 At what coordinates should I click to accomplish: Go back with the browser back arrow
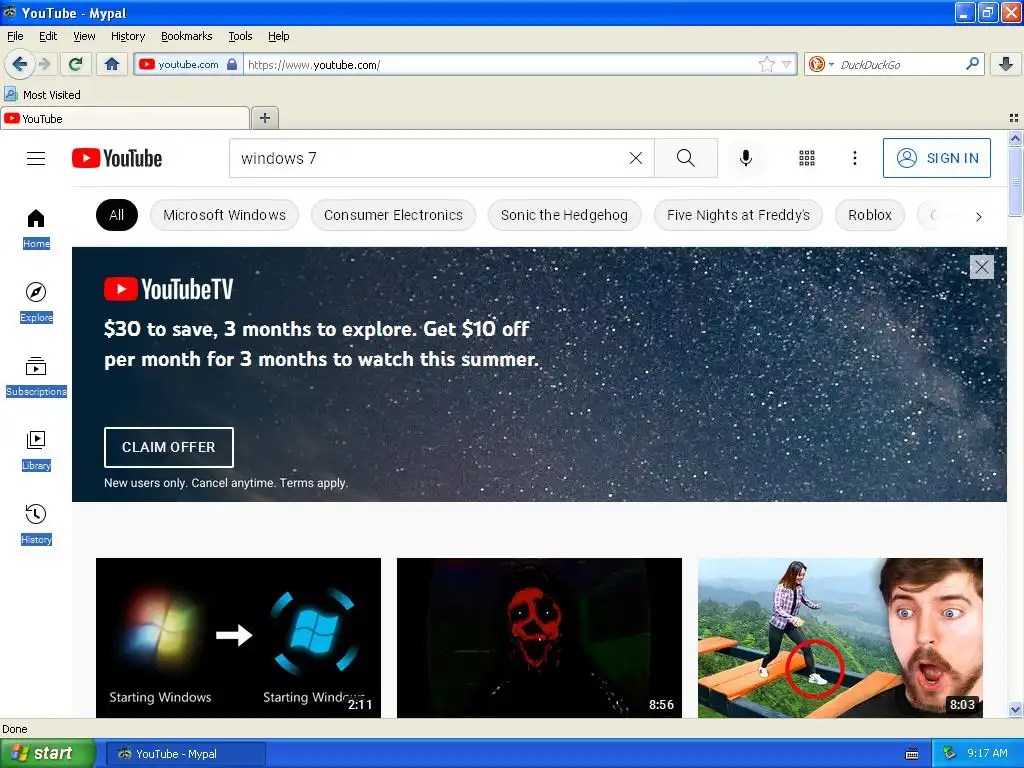tap(19, 64)
